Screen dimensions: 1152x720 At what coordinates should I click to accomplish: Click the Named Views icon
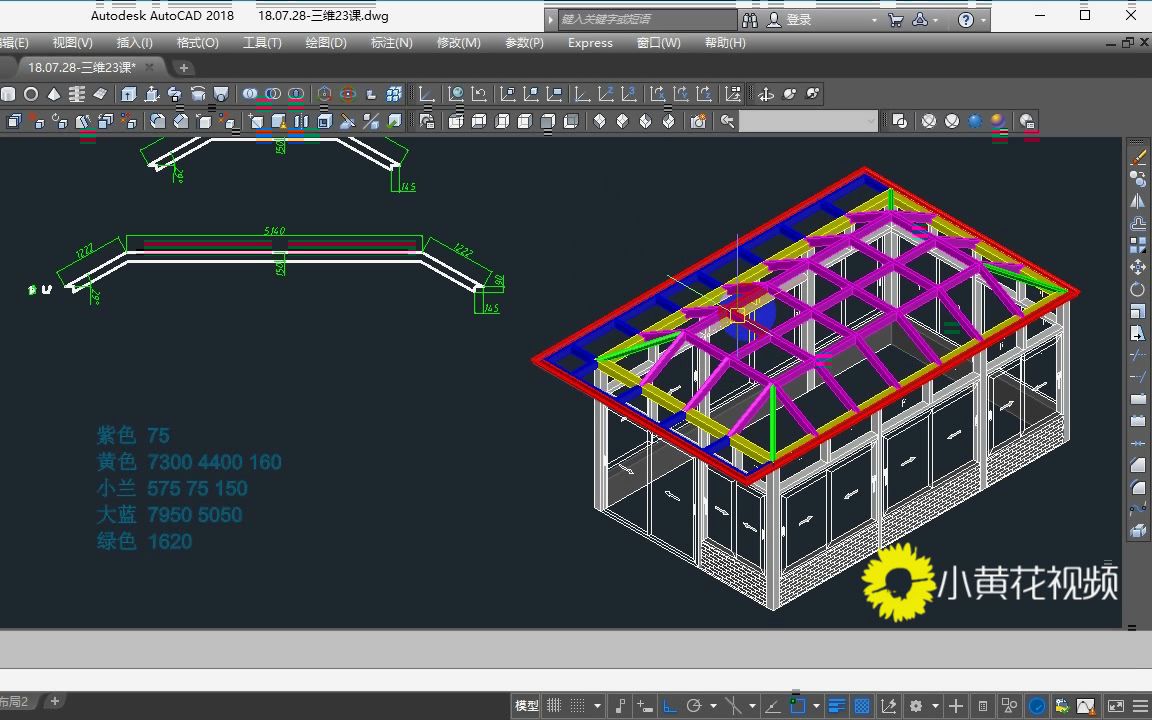click(x=427, y=120)
